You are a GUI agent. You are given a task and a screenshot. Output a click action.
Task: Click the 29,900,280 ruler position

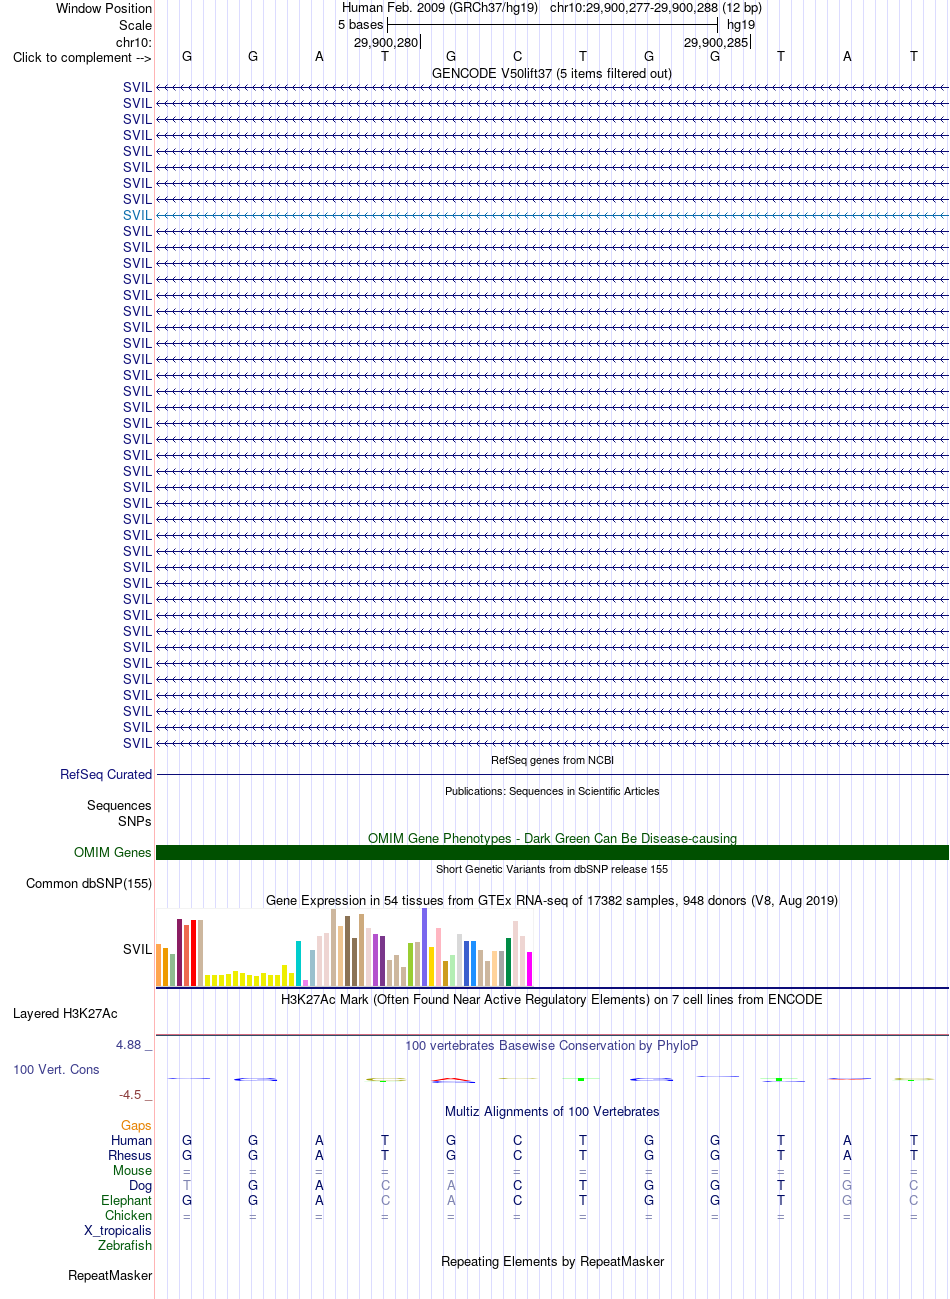point(386,42)
